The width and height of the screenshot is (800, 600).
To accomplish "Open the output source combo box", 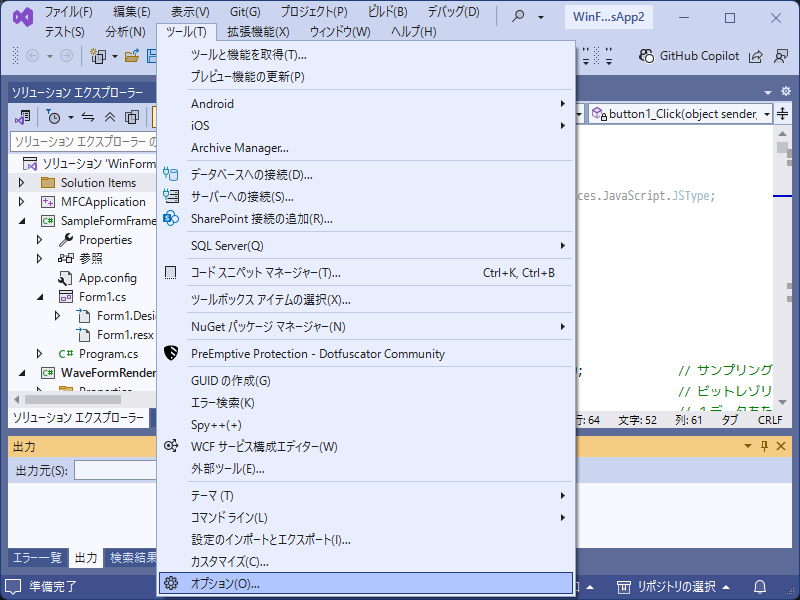I will pyautogui.click(x=116, y=470).
